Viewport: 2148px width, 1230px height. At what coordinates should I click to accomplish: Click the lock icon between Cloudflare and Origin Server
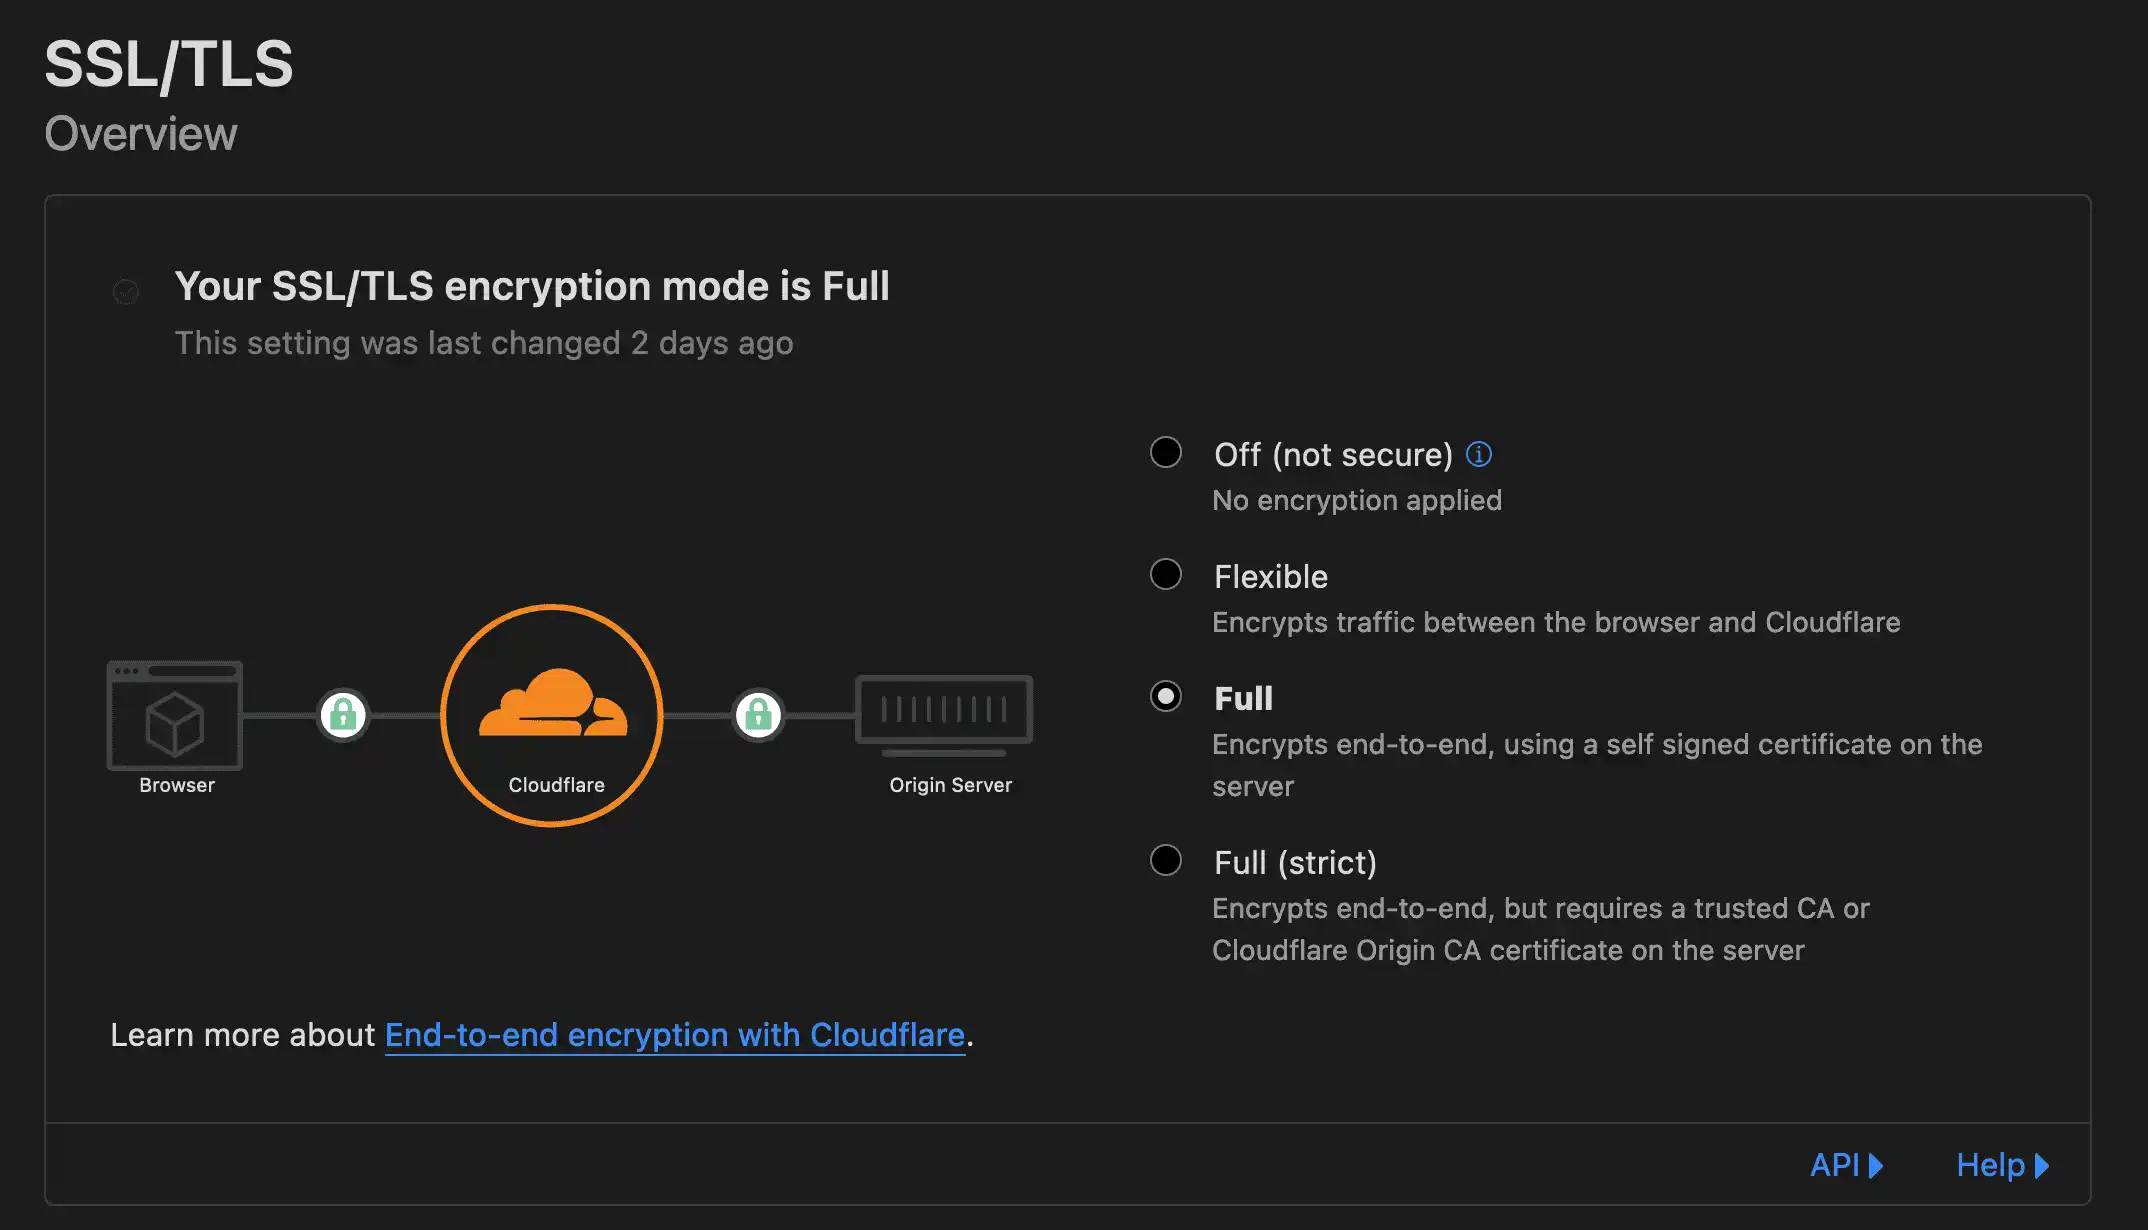coord(758,715)
